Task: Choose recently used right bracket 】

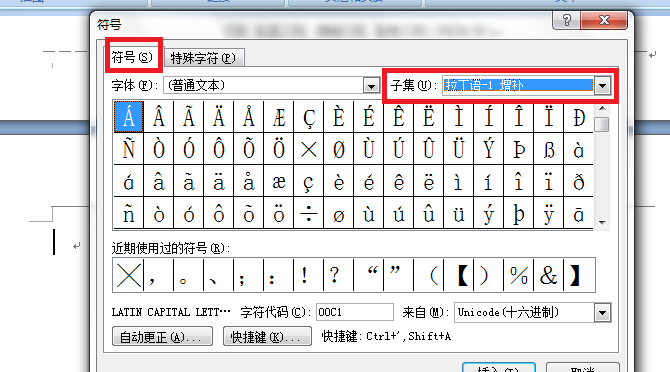Action: click(x=579, y=275)
